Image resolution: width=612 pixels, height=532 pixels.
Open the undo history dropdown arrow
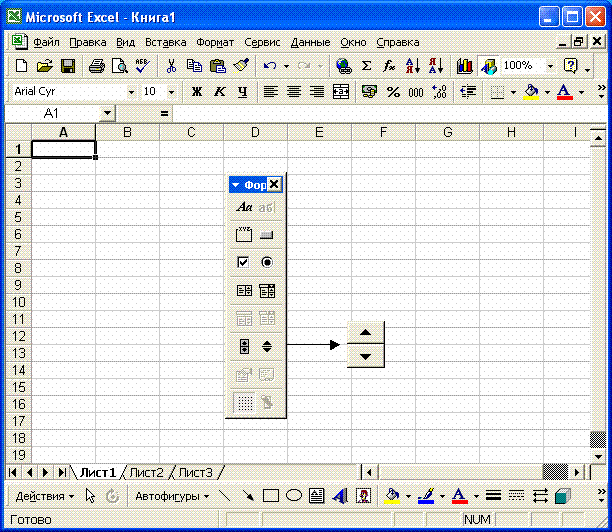(x=286, y=66)
